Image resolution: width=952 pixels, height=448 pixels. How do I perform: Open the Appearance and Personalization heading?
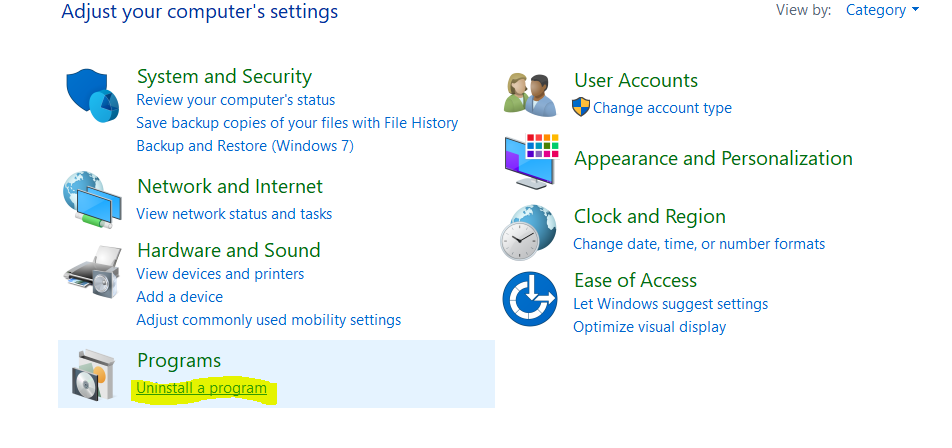713,159
